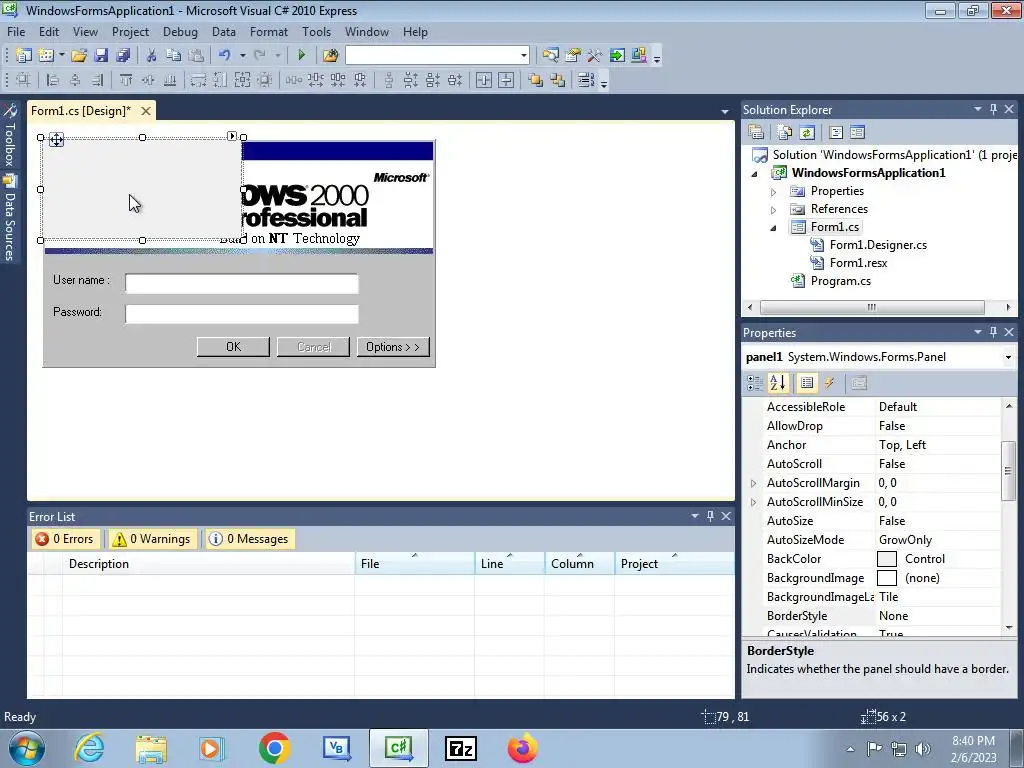The height and width of the screenshot is (768, 1024).
Task: Click the Cancel button on the form
Action: point(313,347)
